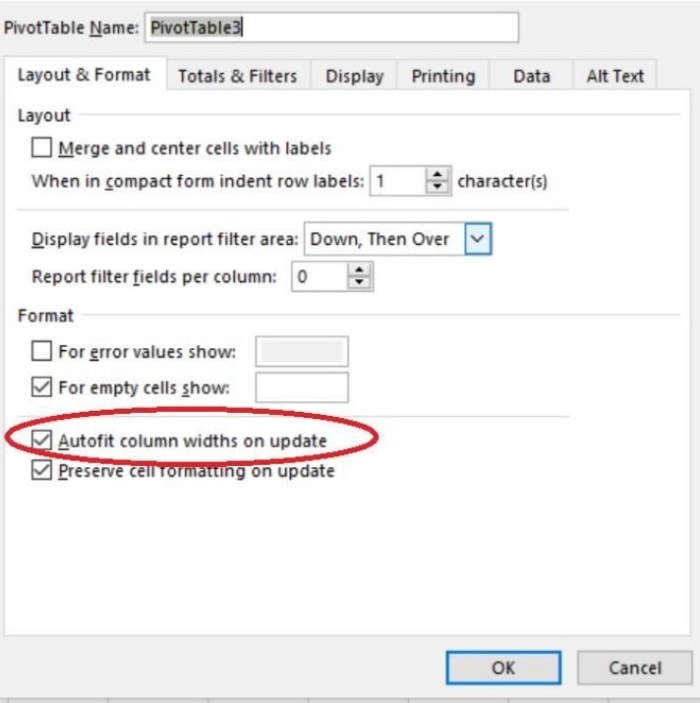Open the Display tab

(x=354, y=76)
